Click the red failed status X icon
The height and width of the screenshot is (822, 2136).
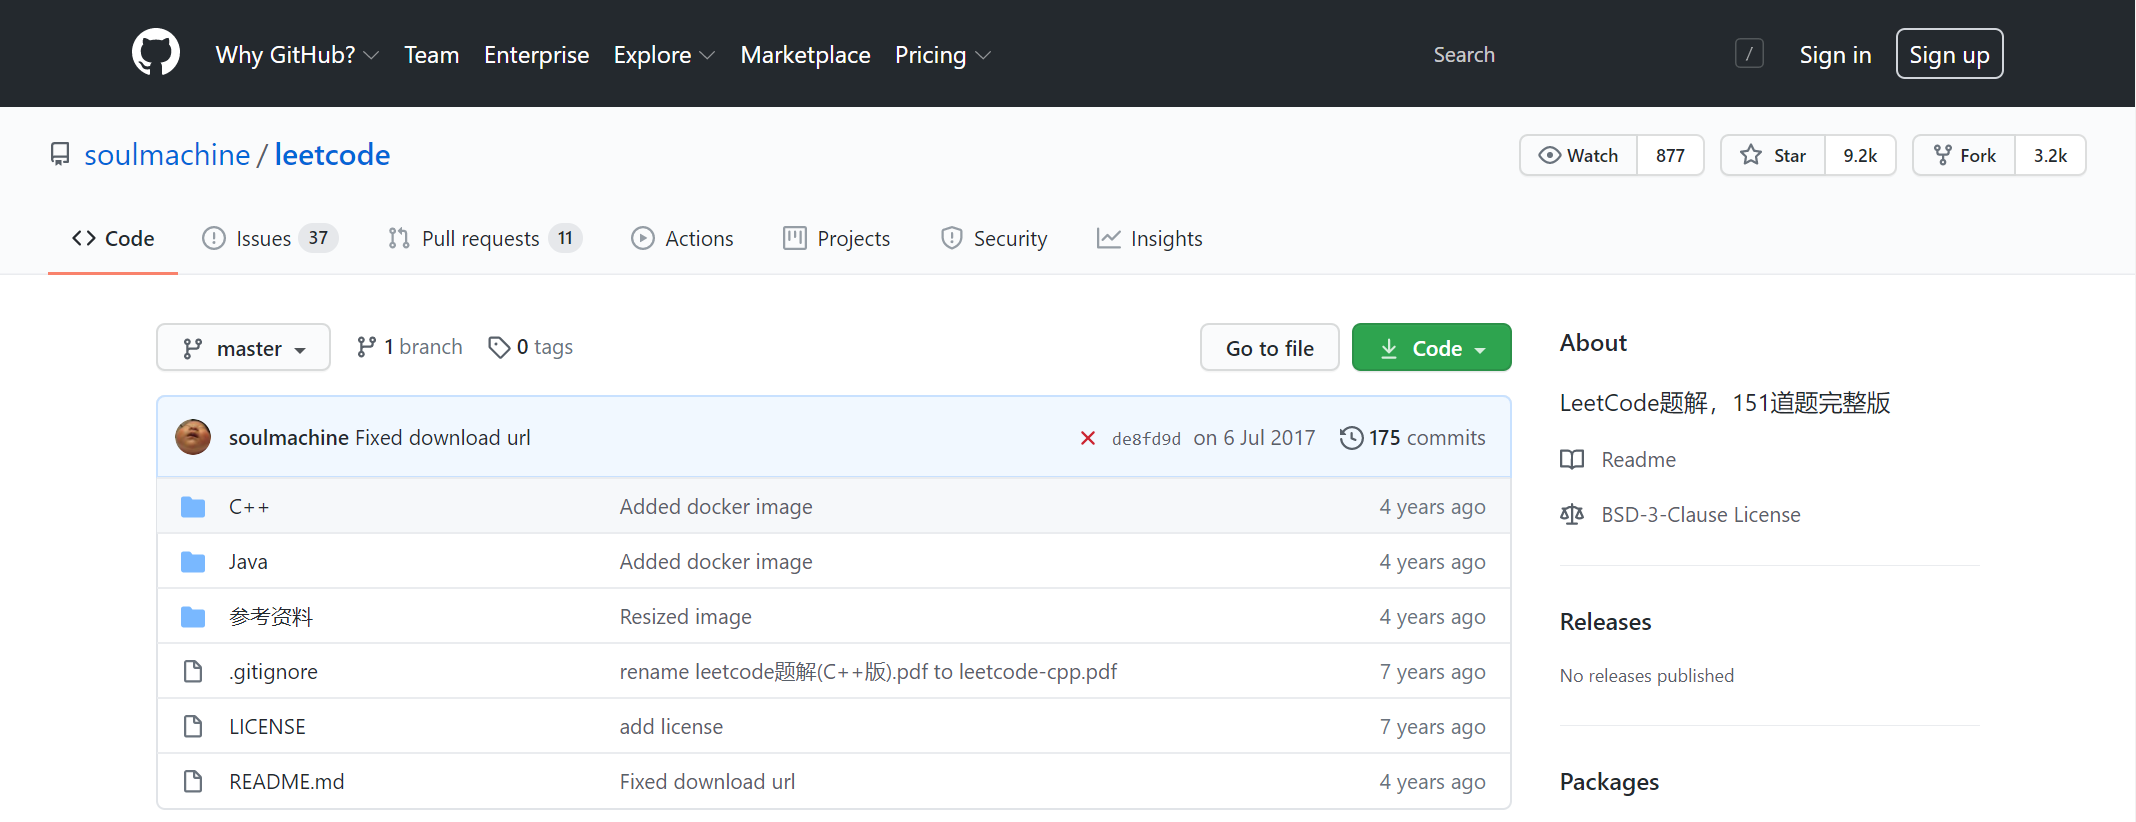[1088, 438]
